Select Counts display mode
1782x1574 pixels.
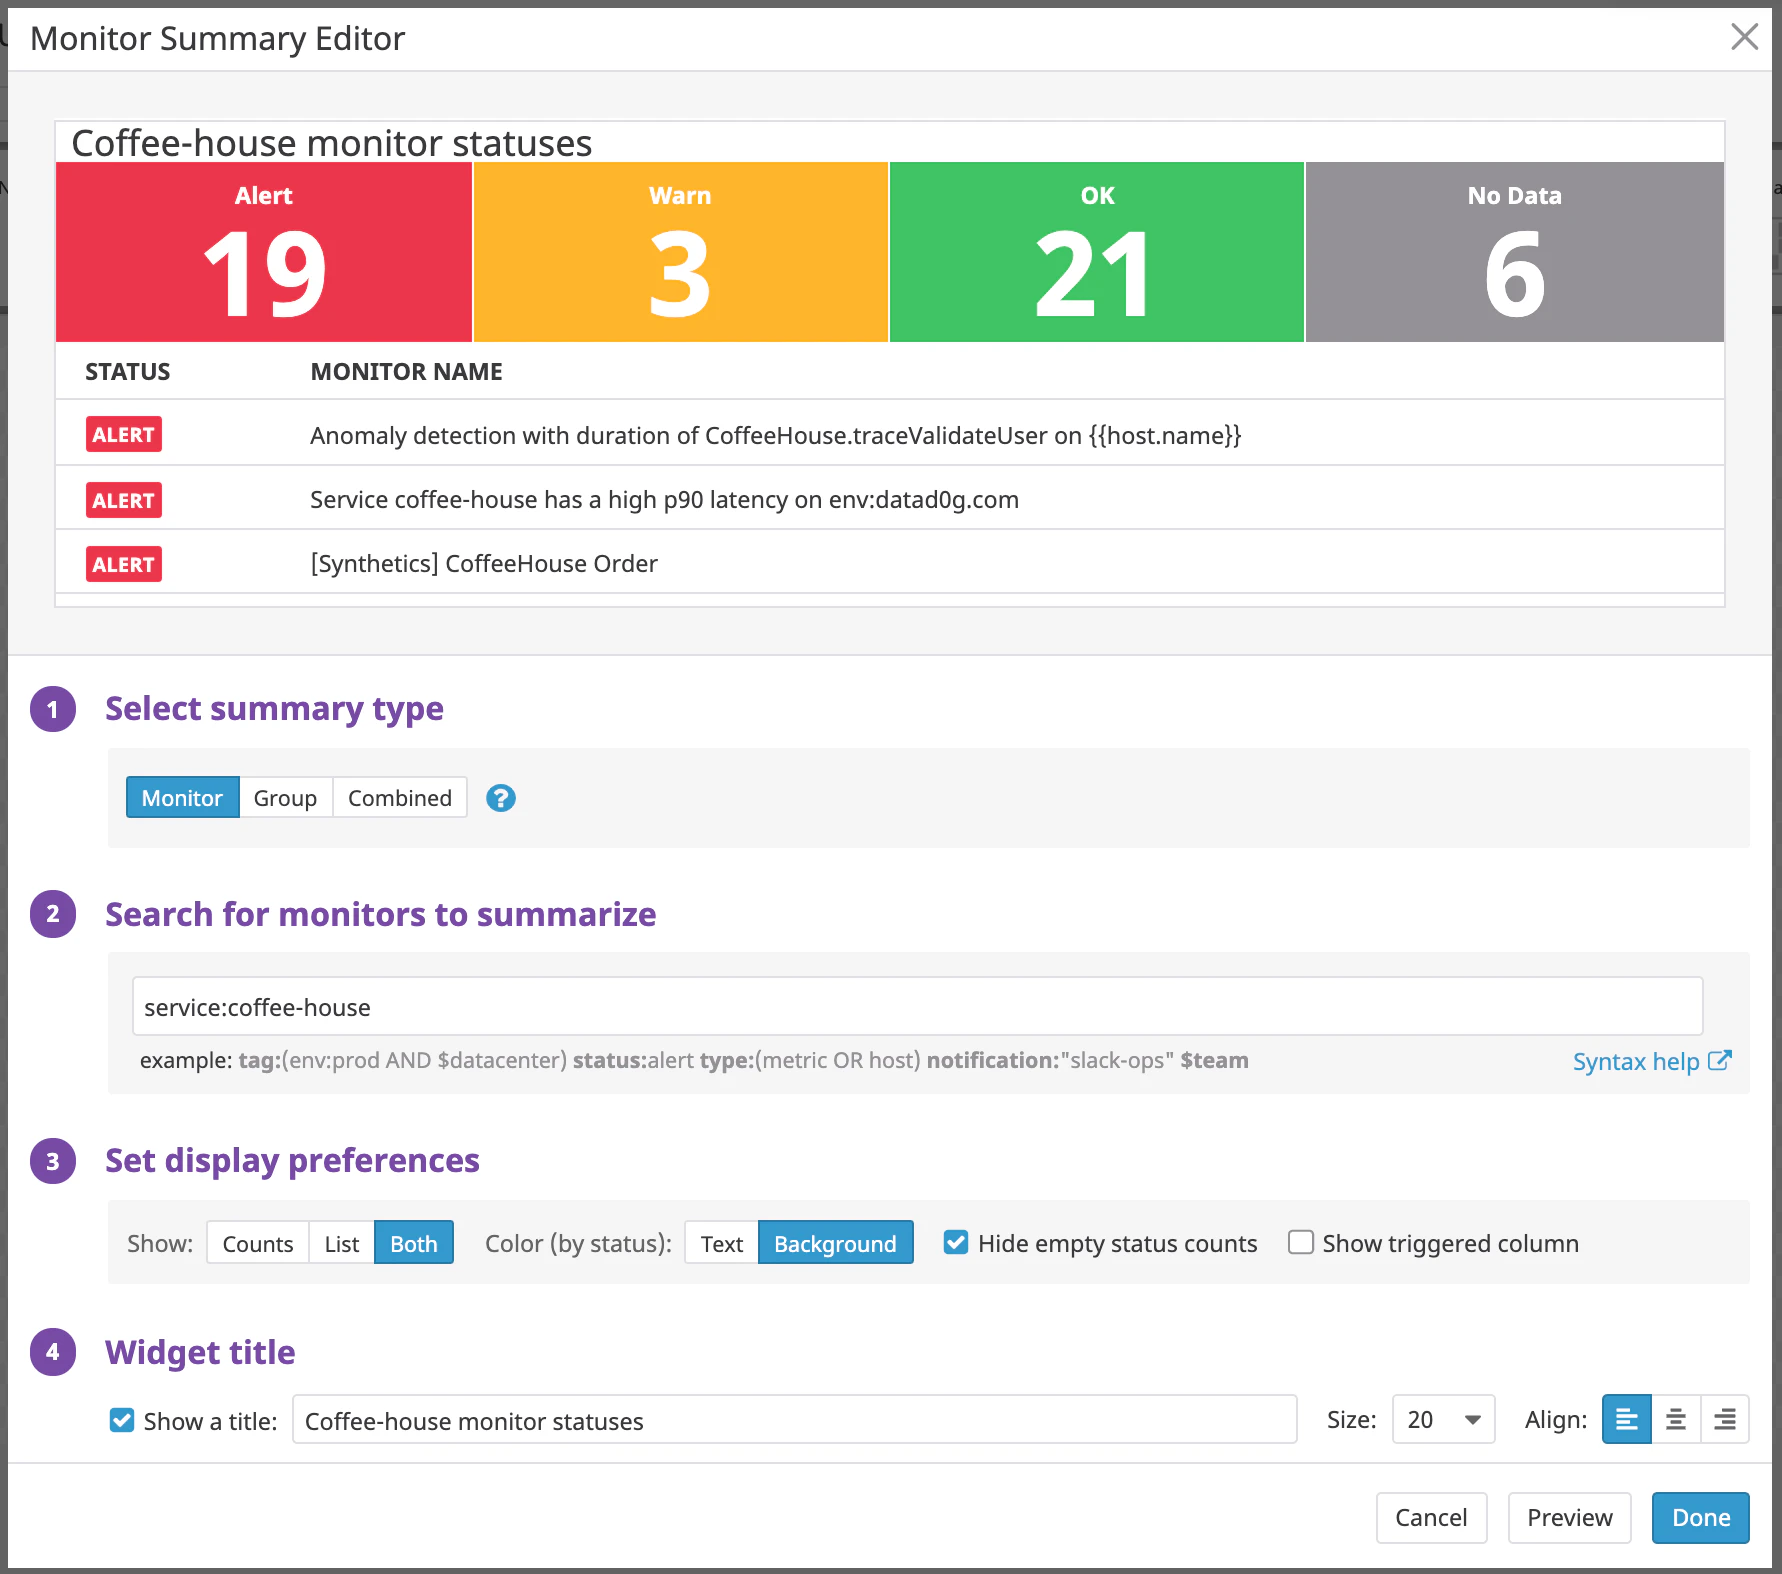pyautogui.click(x=257, y=1242)
